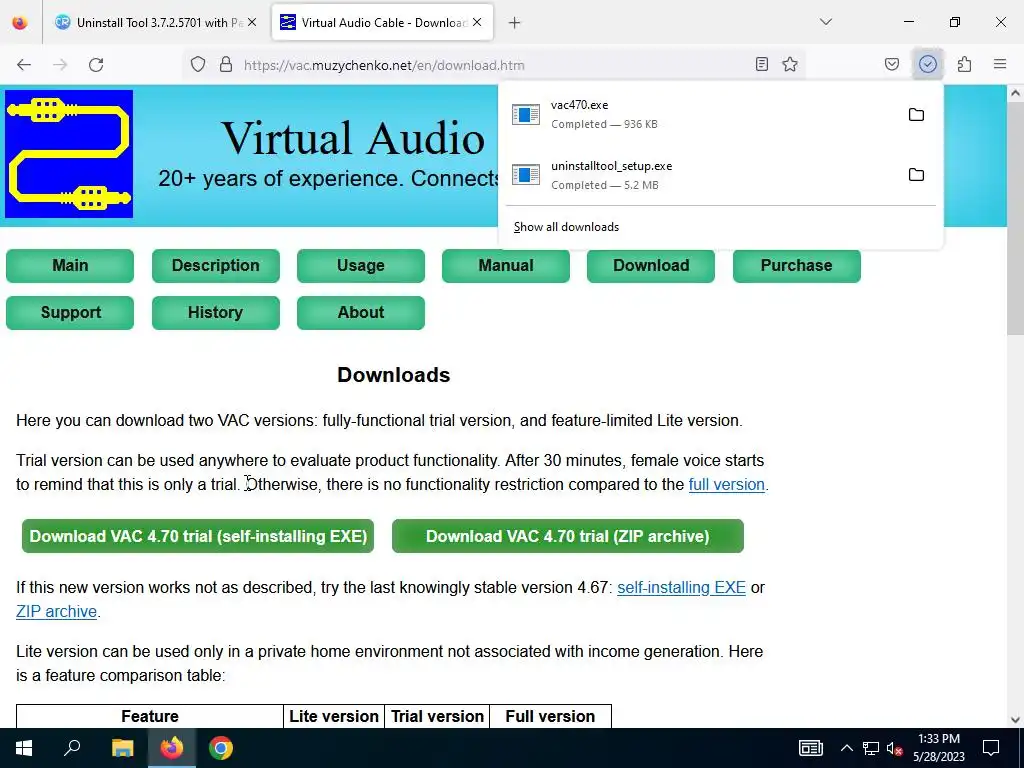Image resolution: width=1024 pixels, height=768 pixels.
Task: View the History page
Action: pos(216,313)
